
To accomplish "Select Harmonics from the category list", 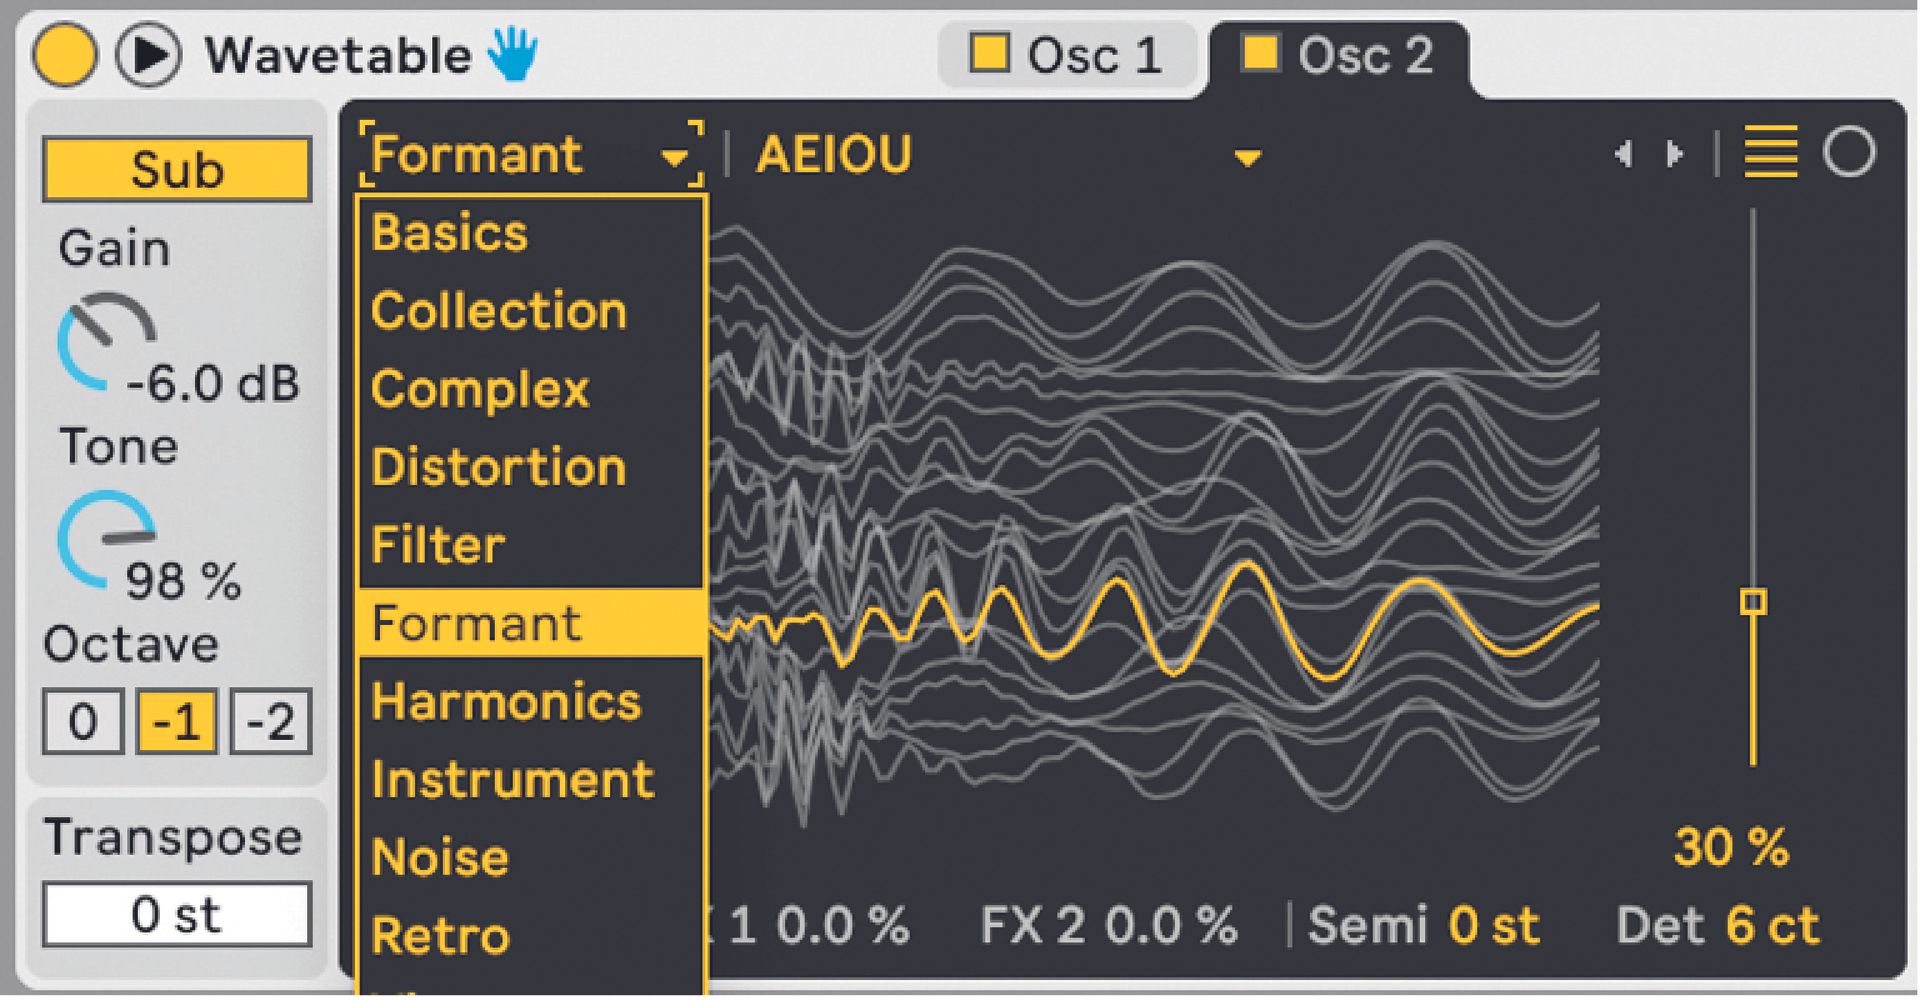I will click(x=505, y=700).
